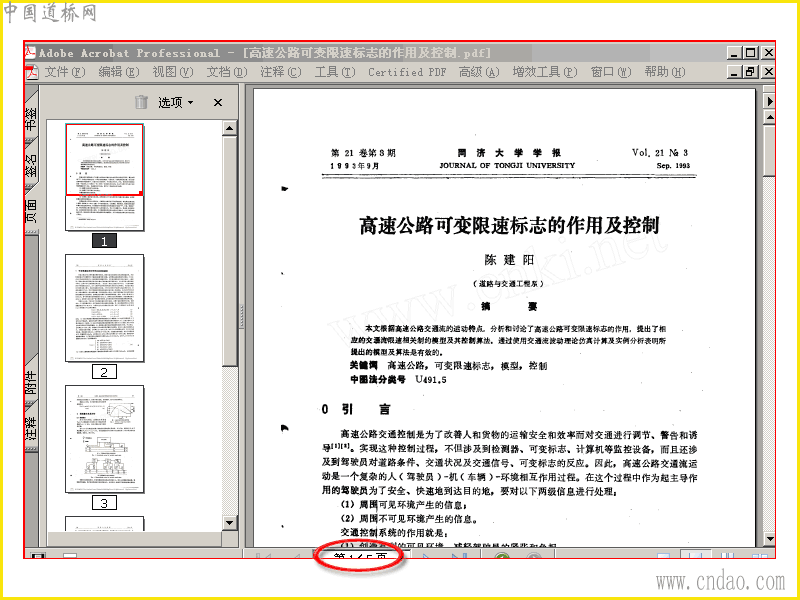Open the 文件(F) menu
The image size is (800, 600).
click(64, 72)
